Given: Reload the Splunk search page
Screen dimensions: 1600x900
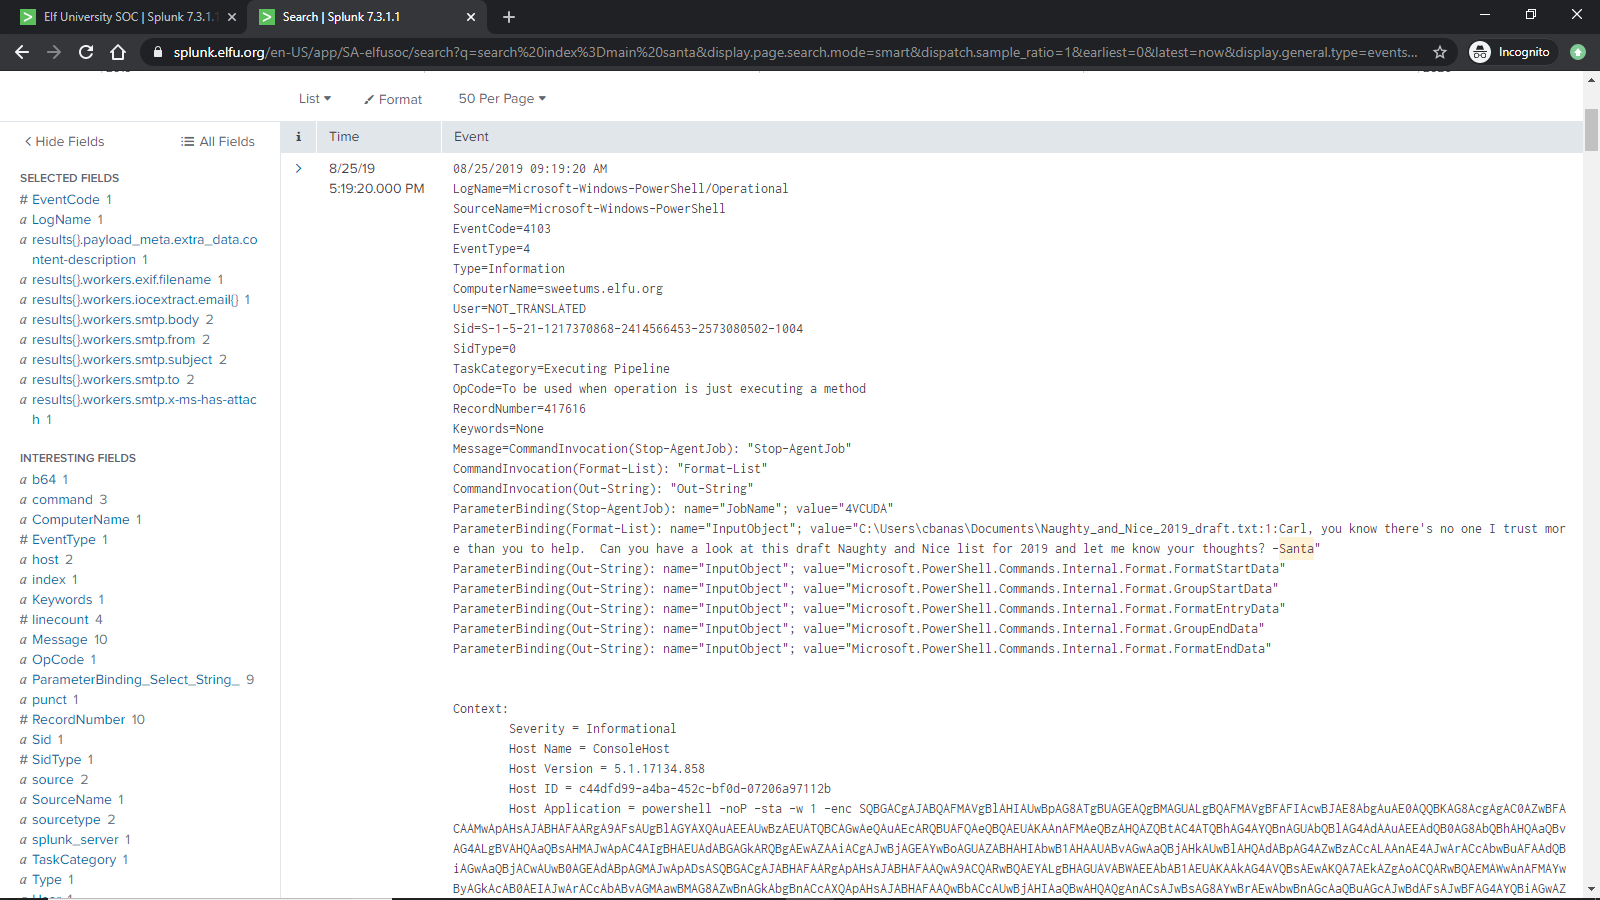Looking at the screenshot, I should click(86, 52).
